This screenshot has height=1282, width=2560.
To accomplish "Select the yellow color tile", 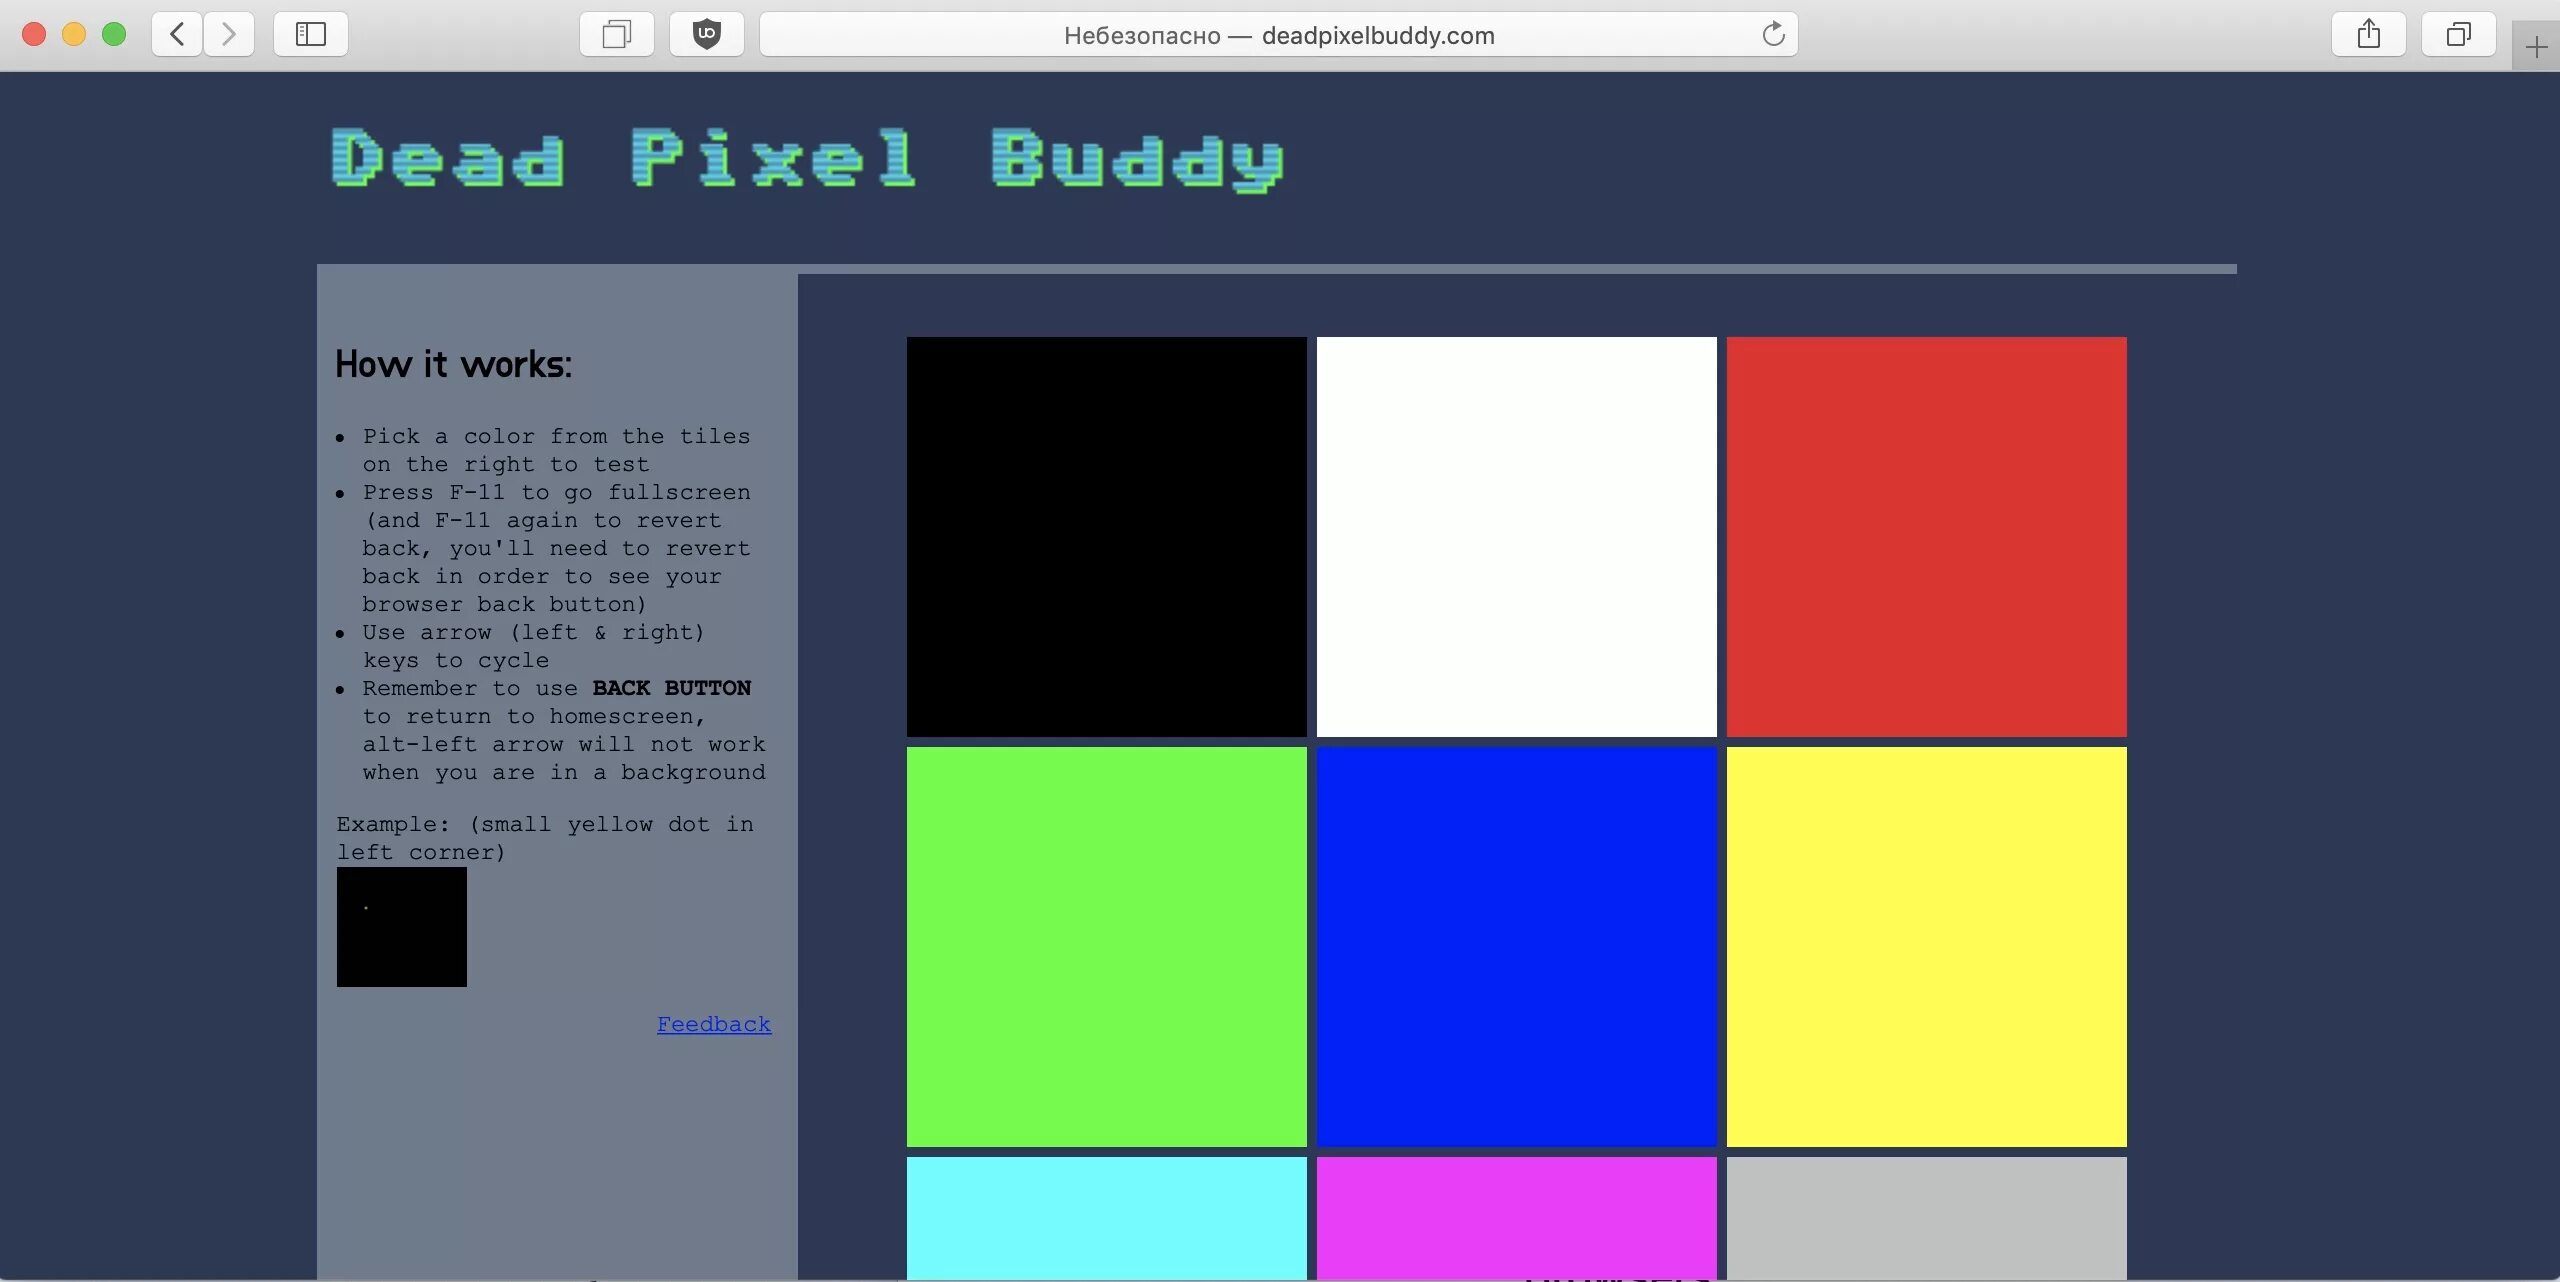I will tap(1926, 947).
